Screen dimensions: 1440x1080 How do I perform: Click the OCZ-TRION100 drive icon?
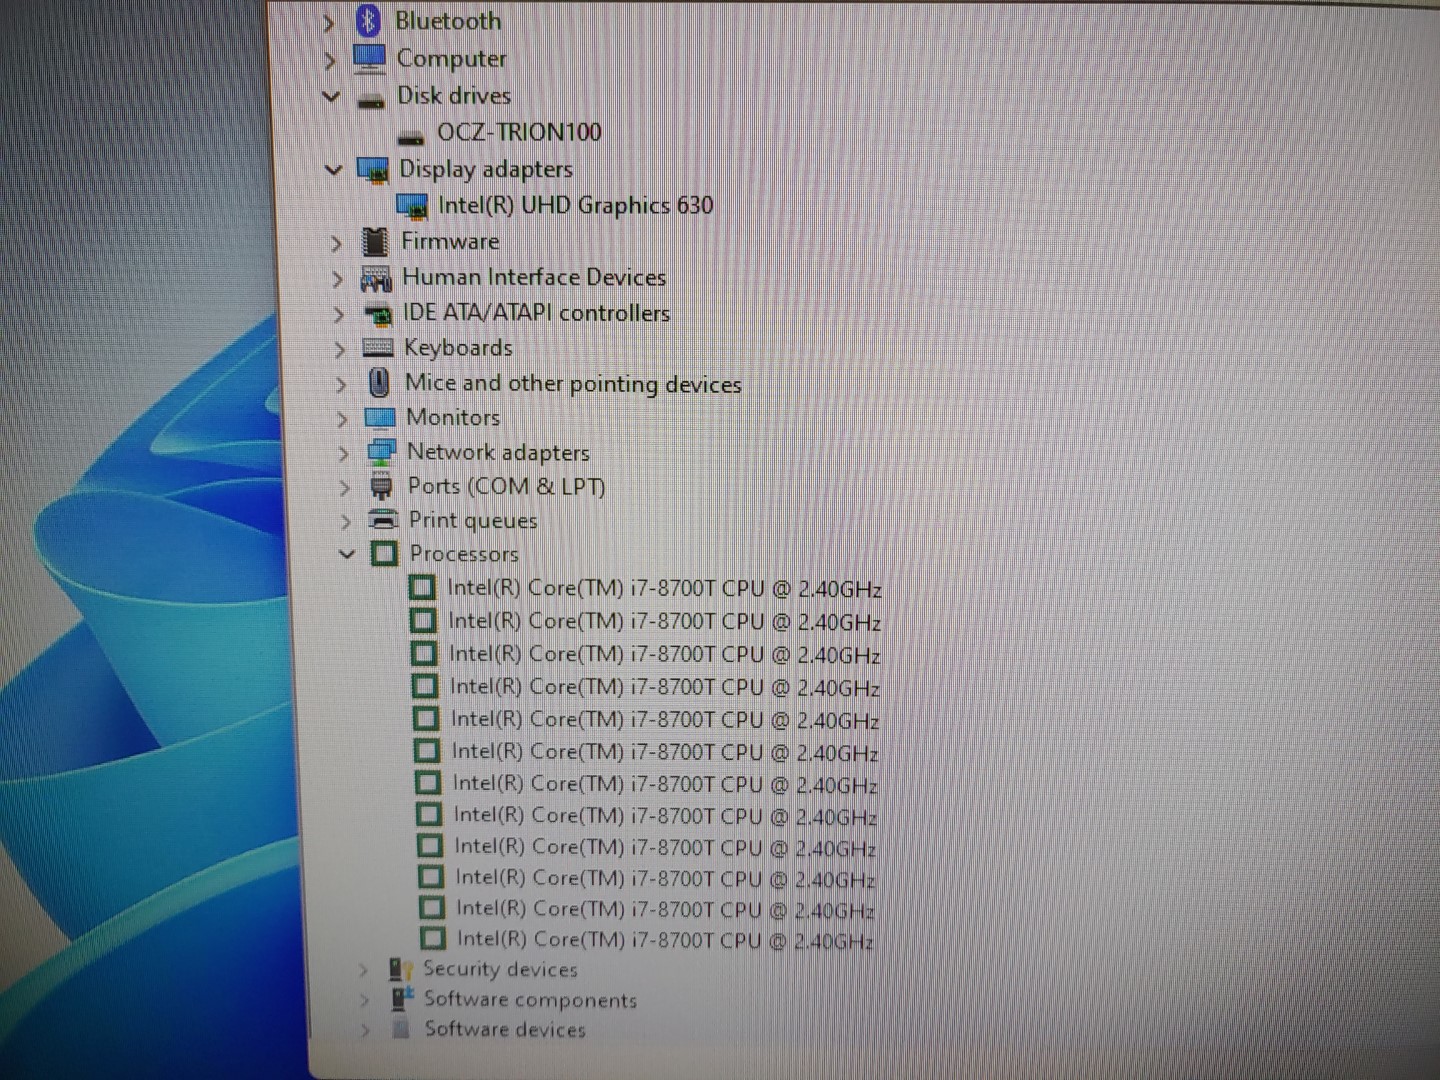click(x=411, y=138)
